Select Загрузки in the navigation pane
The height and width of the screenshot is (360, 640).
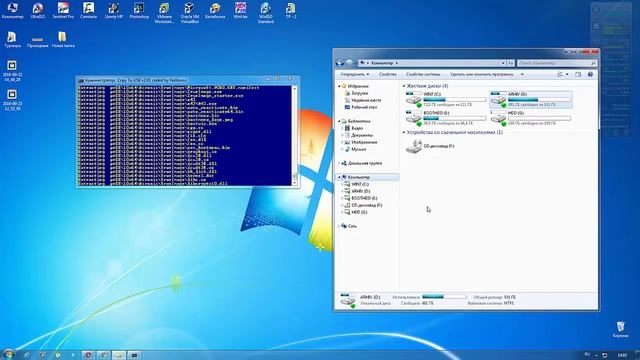[x=359, y=93]
